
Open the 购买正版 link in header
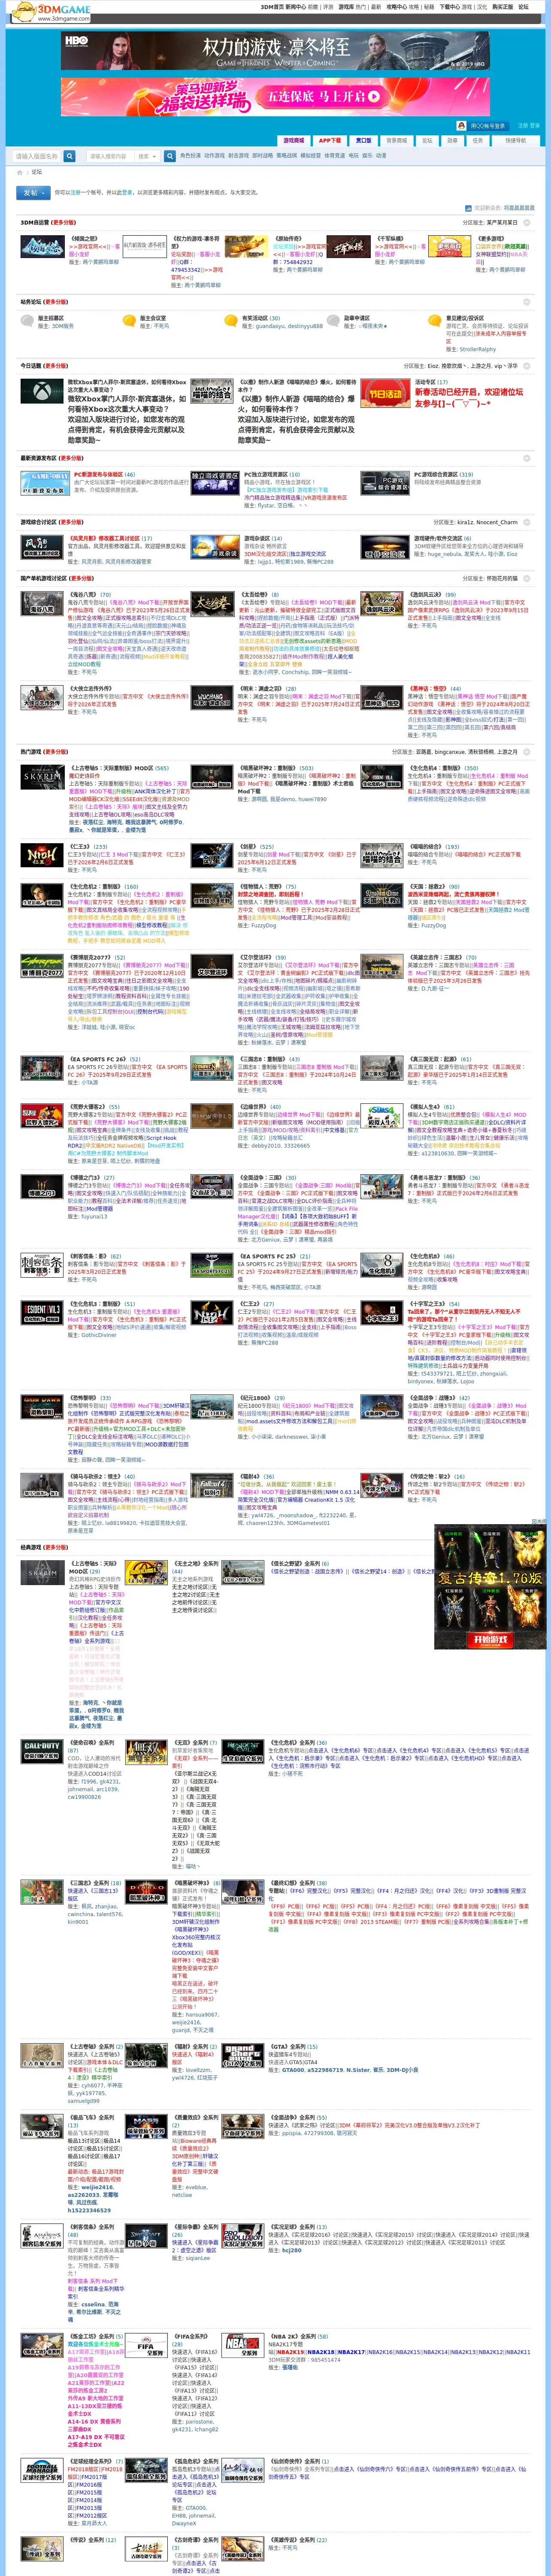502,7
